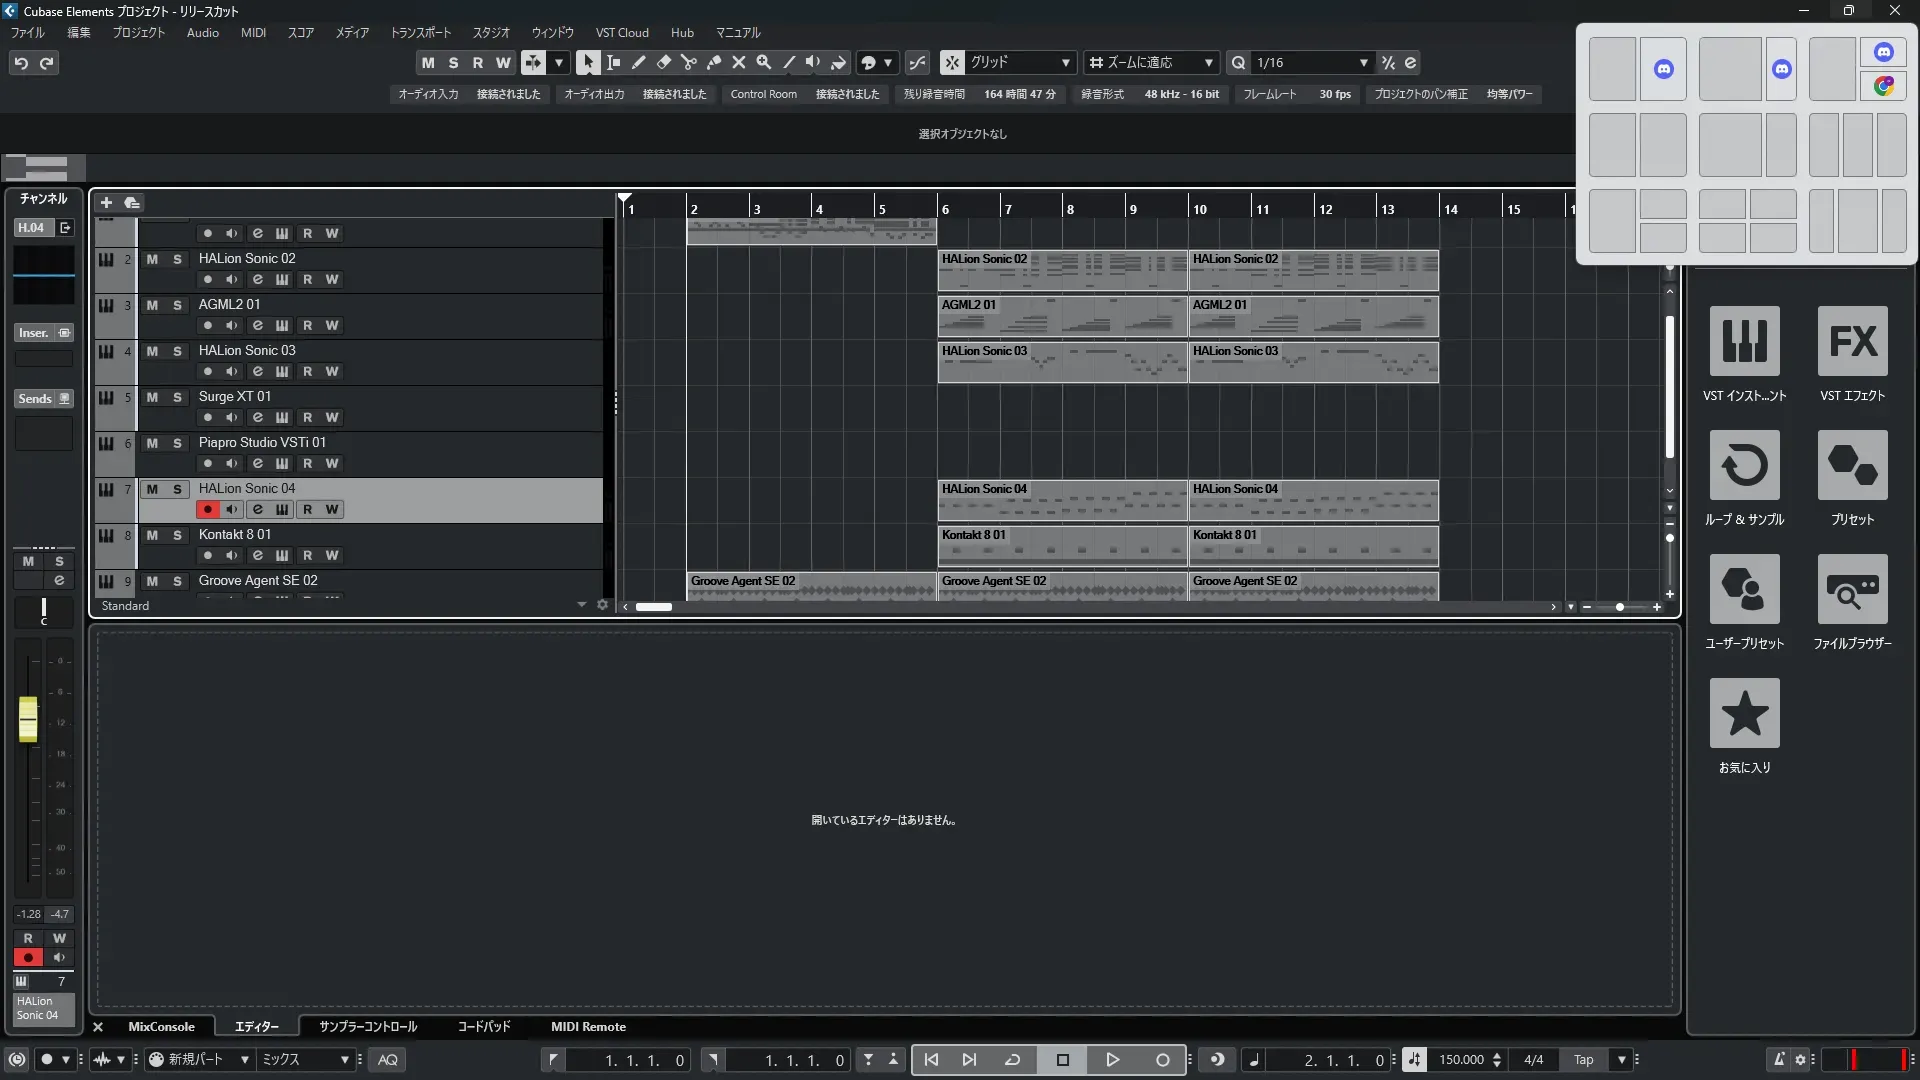
Task: Choose the Zoom magnifier tool
Action: pyautogui.click(x=764, y=62)
